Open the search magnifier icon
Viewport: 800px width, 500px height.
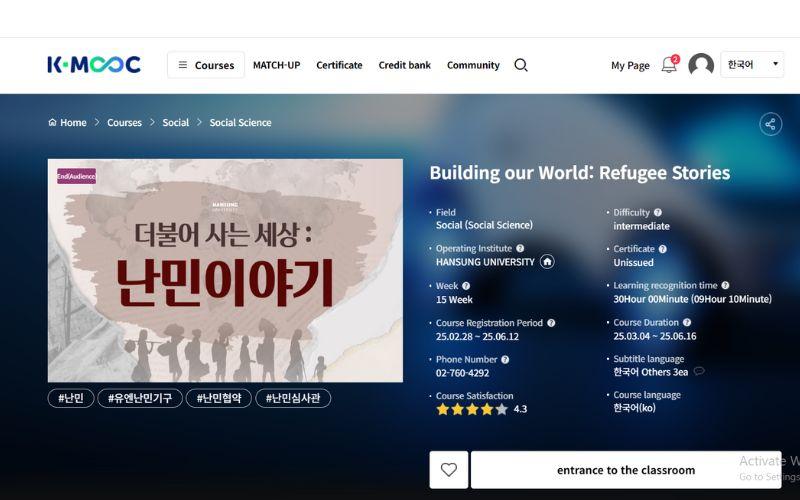click(x=520, y=65)
